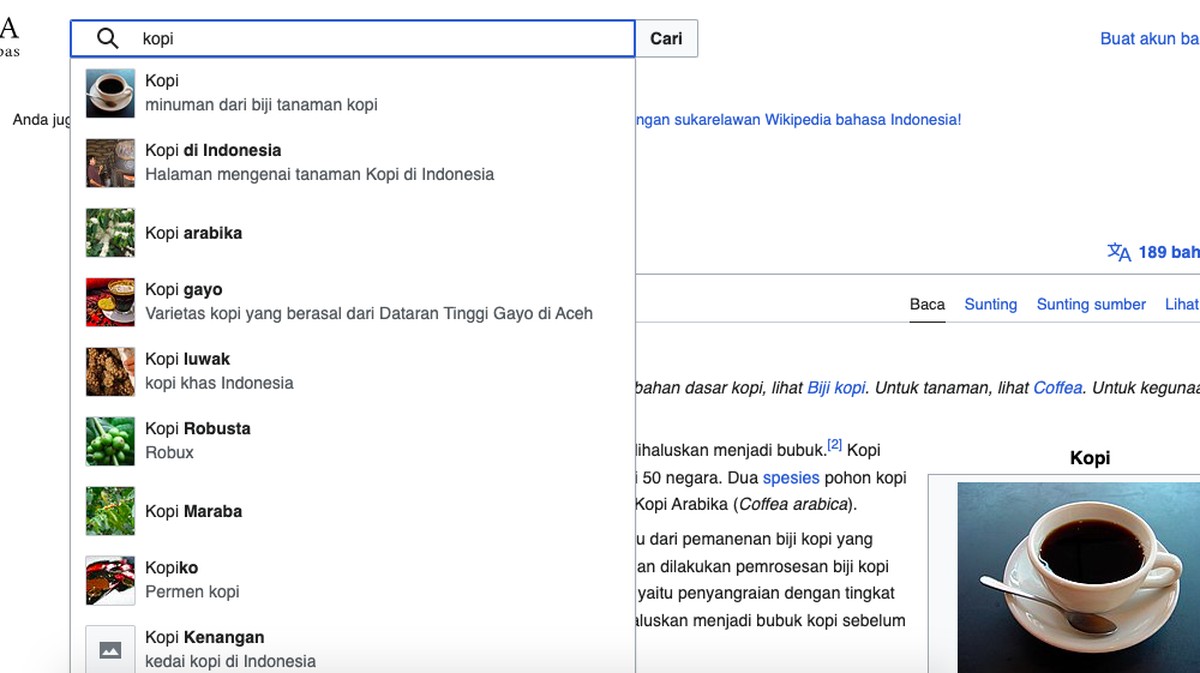The height and width of the screenshot is (673, 1200).
Task: Follow the Biji kopi link
Action: pos(836,388)
